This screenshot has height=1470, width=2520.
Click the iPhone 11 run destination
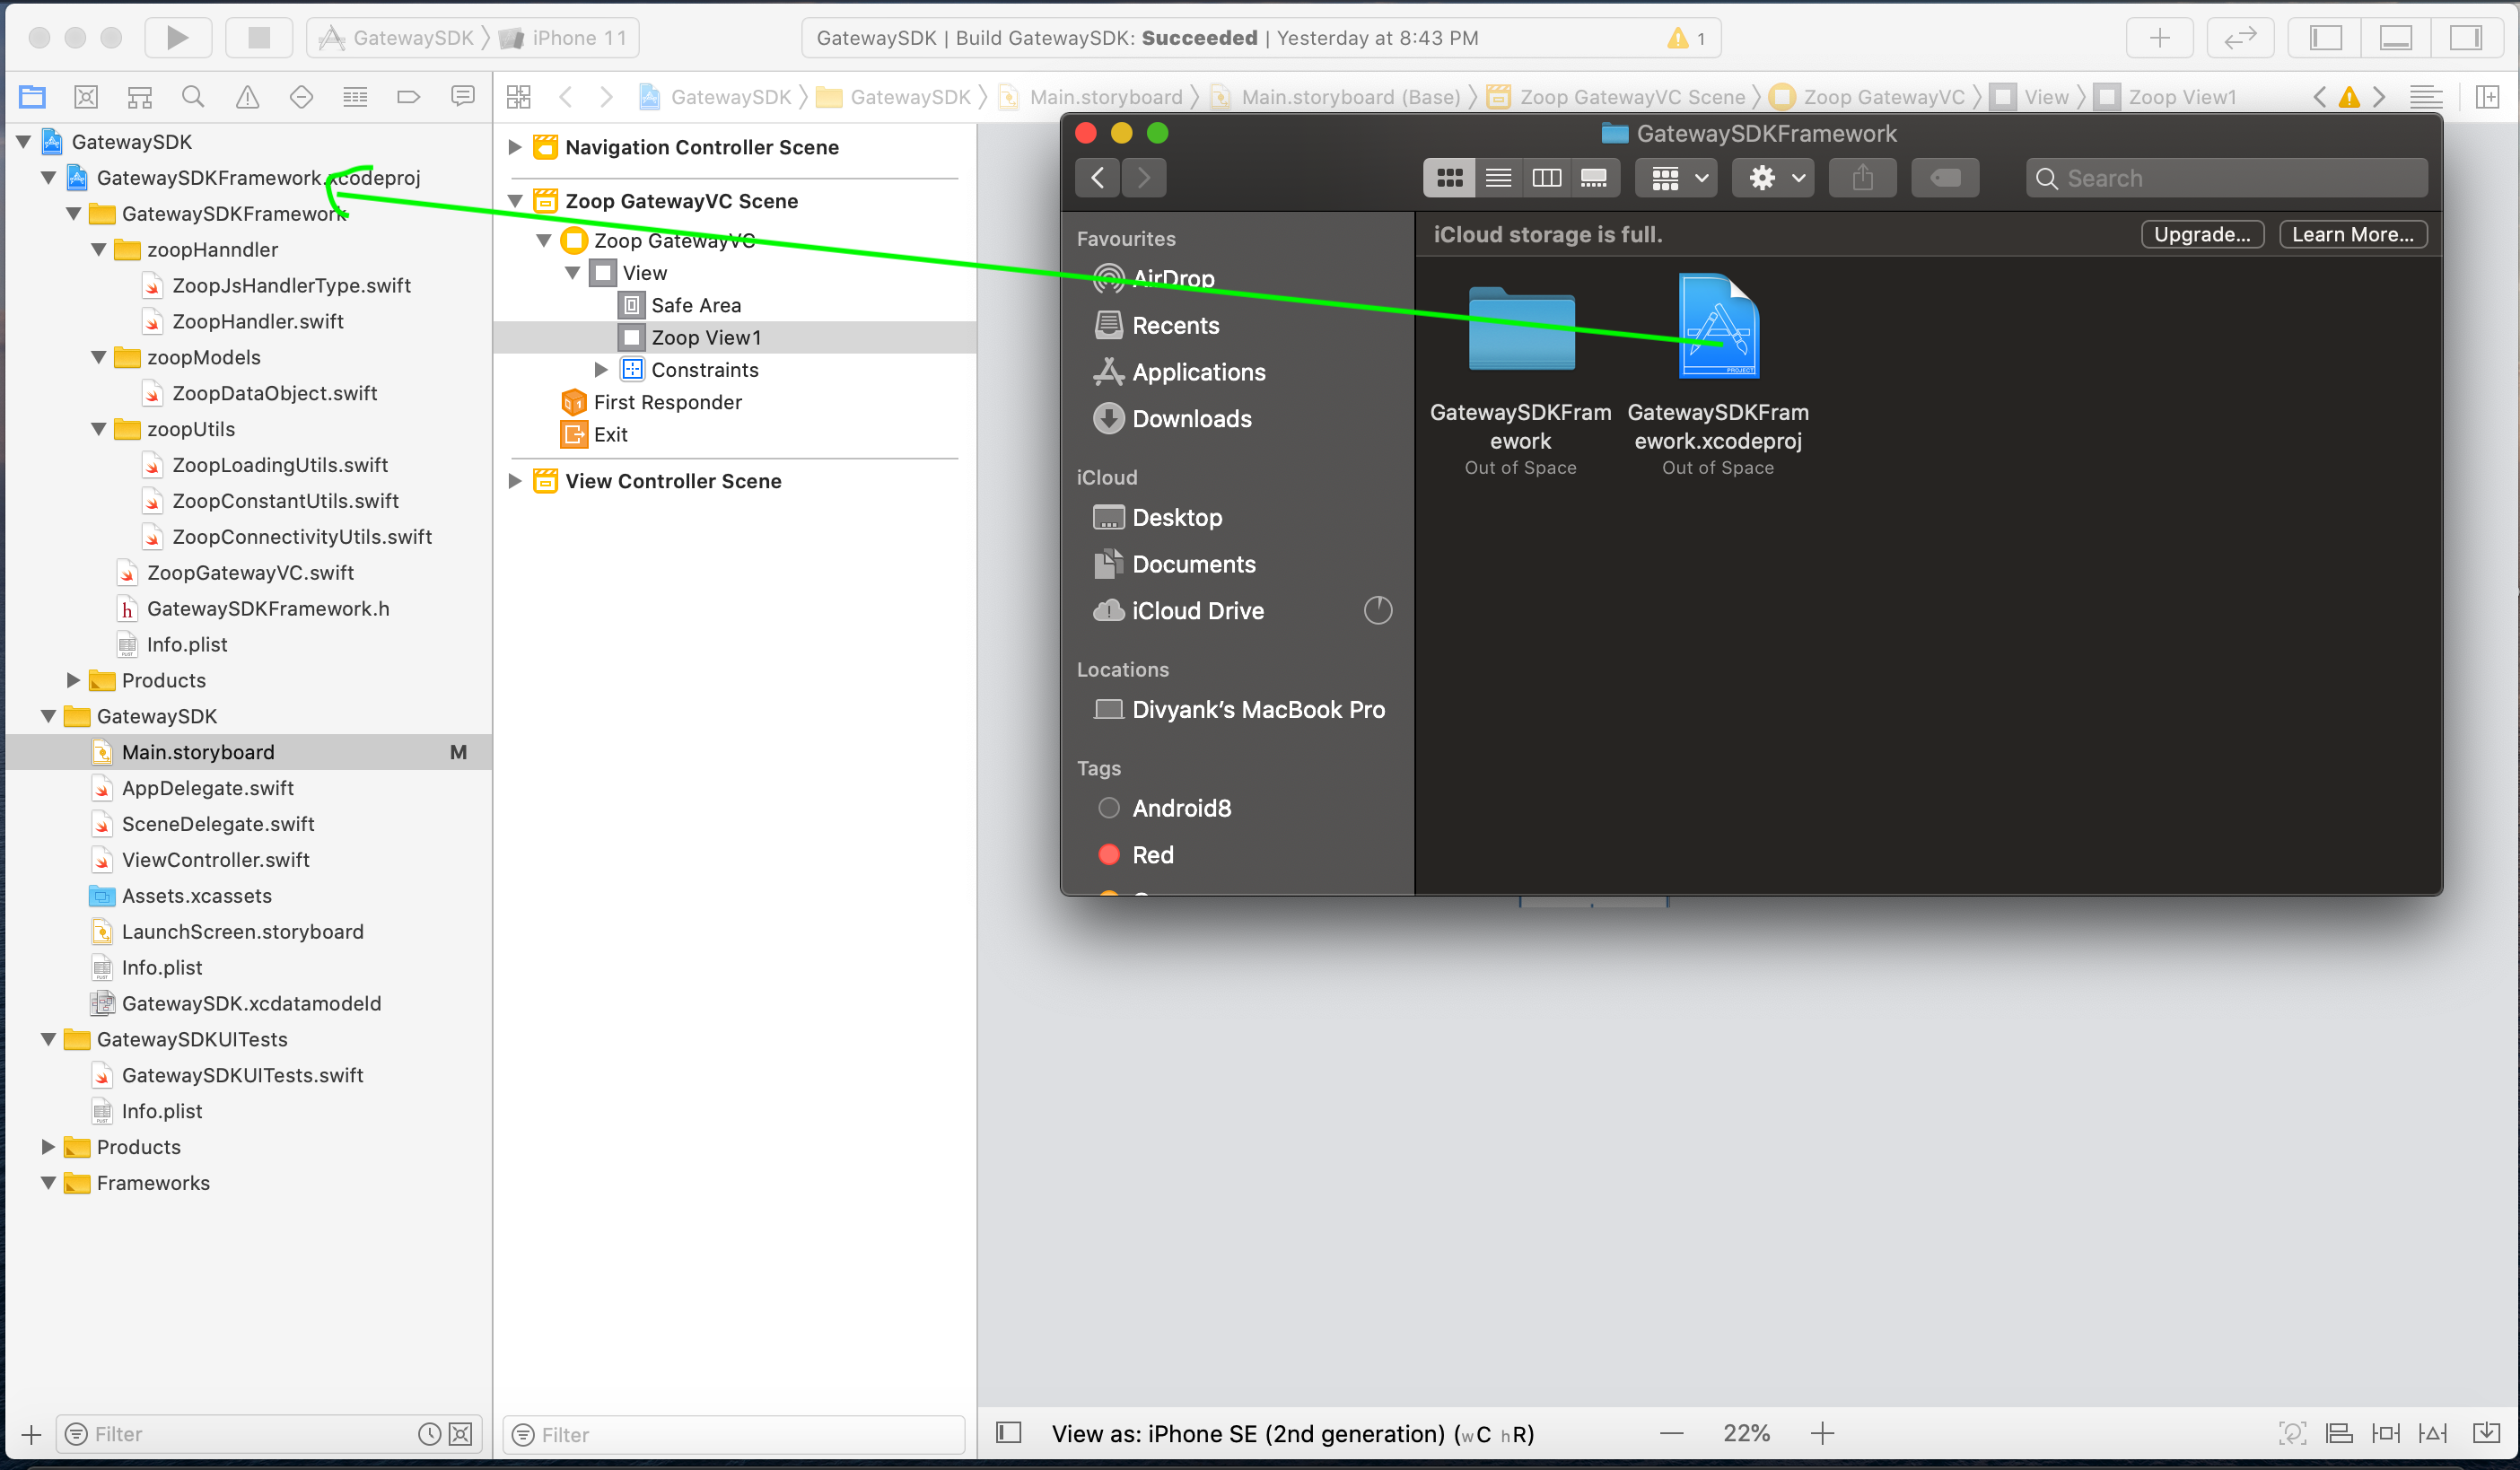(565, 38)
